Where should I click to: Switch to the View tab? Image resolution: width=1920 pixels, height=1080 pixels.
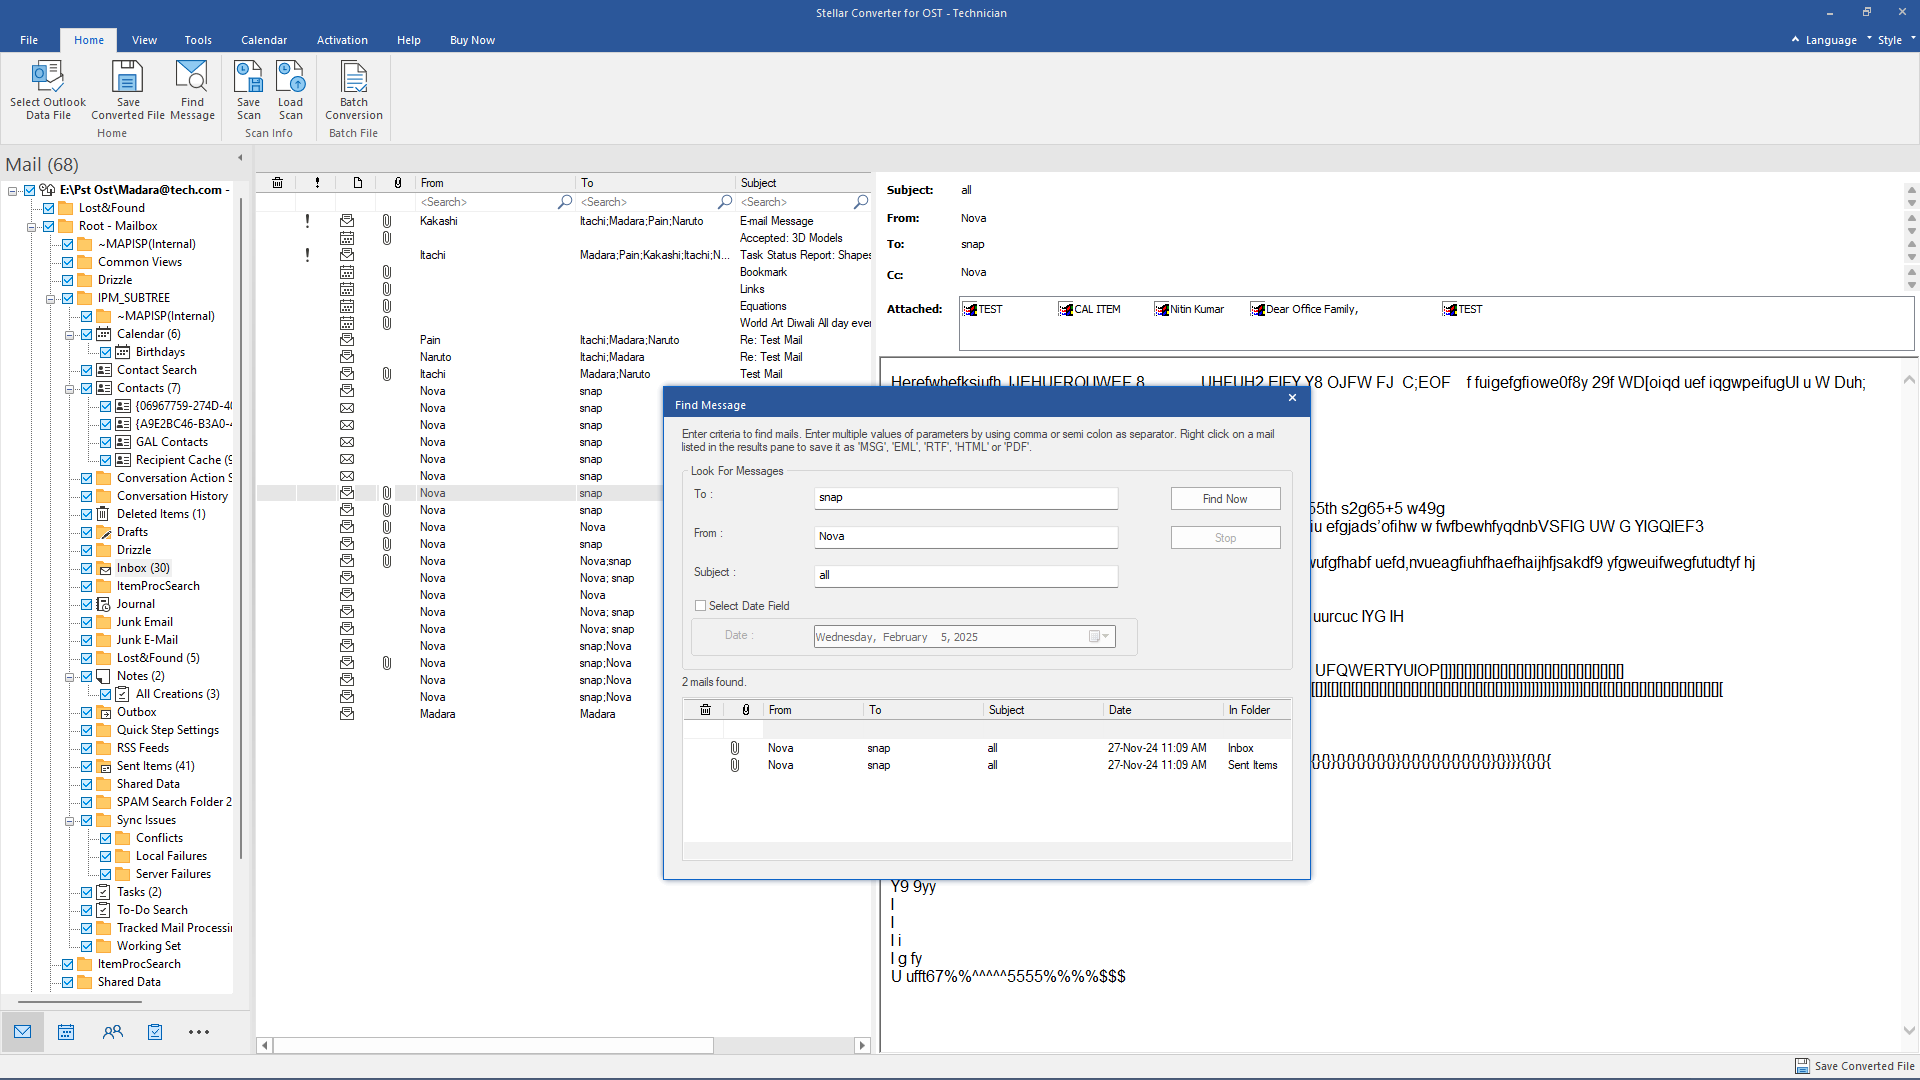pos(144,40)
